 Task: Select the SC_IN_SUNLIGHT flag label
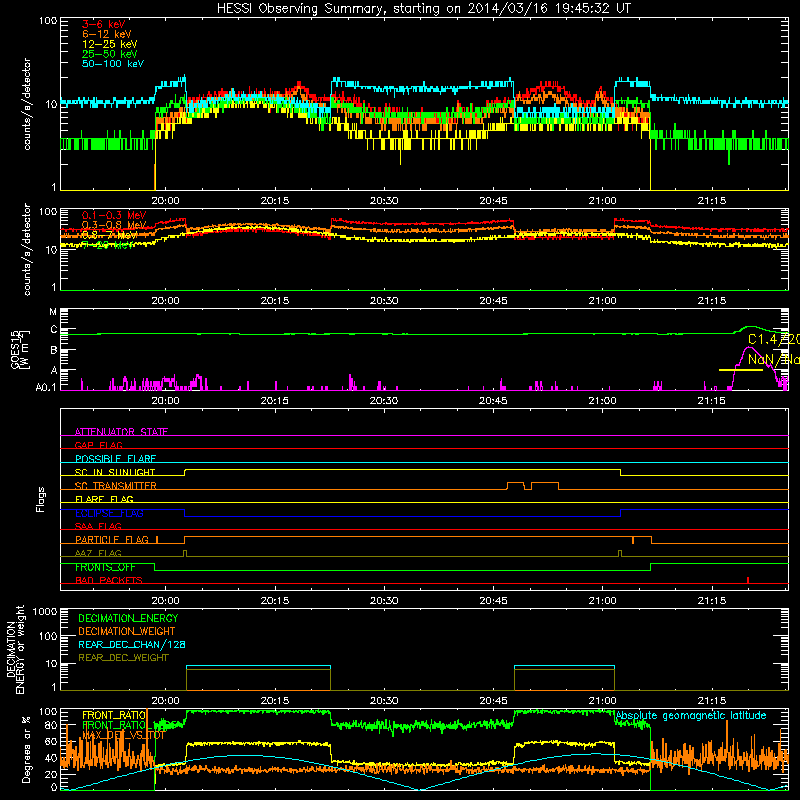click(115, 472)
